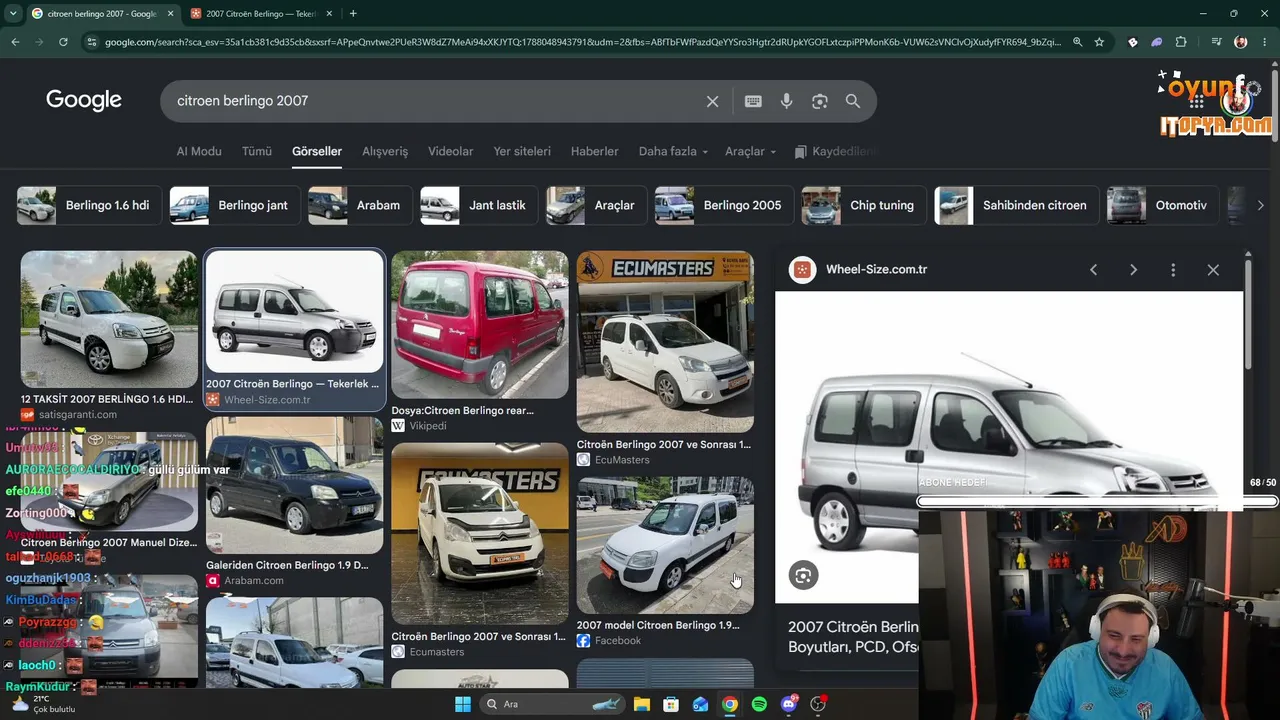The height and width of the screenshot is (720, 1280).
Task: Show more suggestion chips with the right arrow
Action: click(1260, 205)
